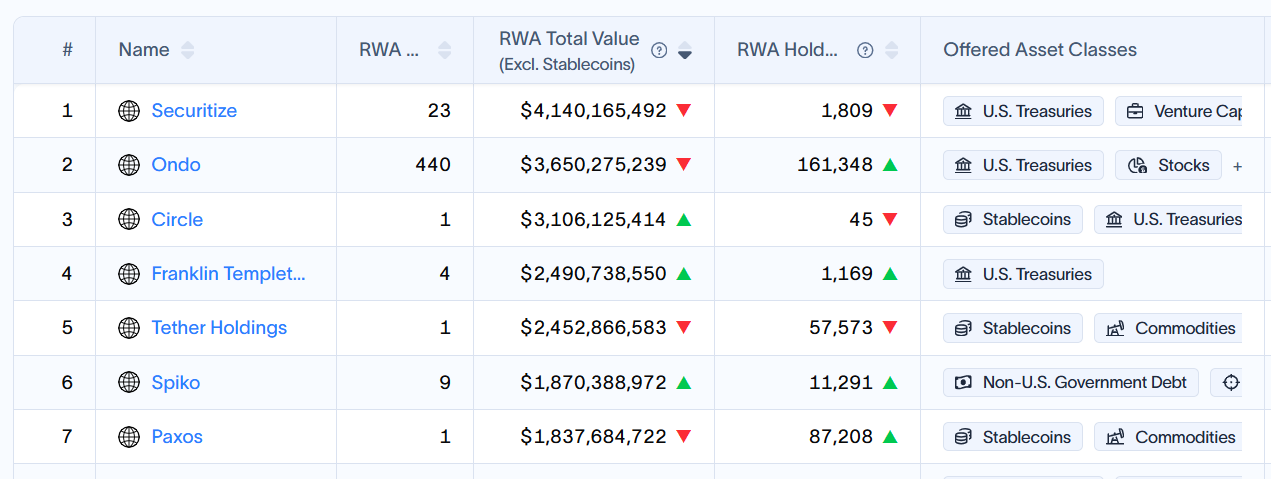Click the holders count 11,291

841,382
